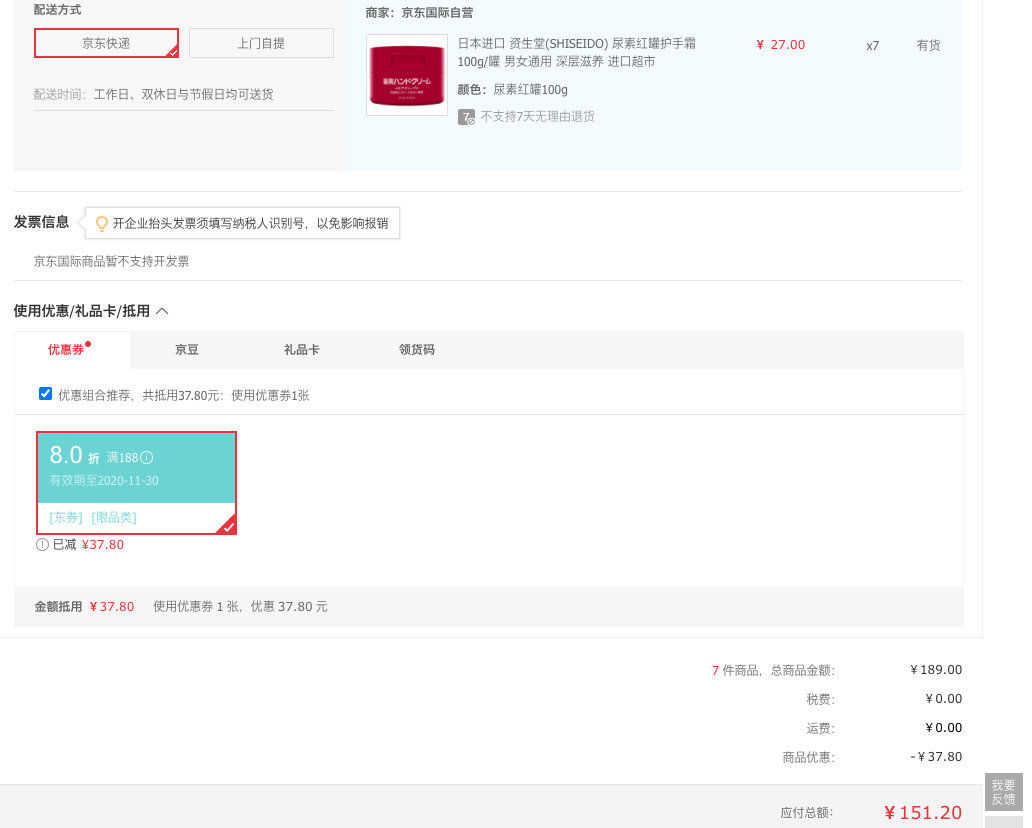Click the 税费 ¥0.00 value
The height and width of the screenshot is (828, 1032).
943,699
